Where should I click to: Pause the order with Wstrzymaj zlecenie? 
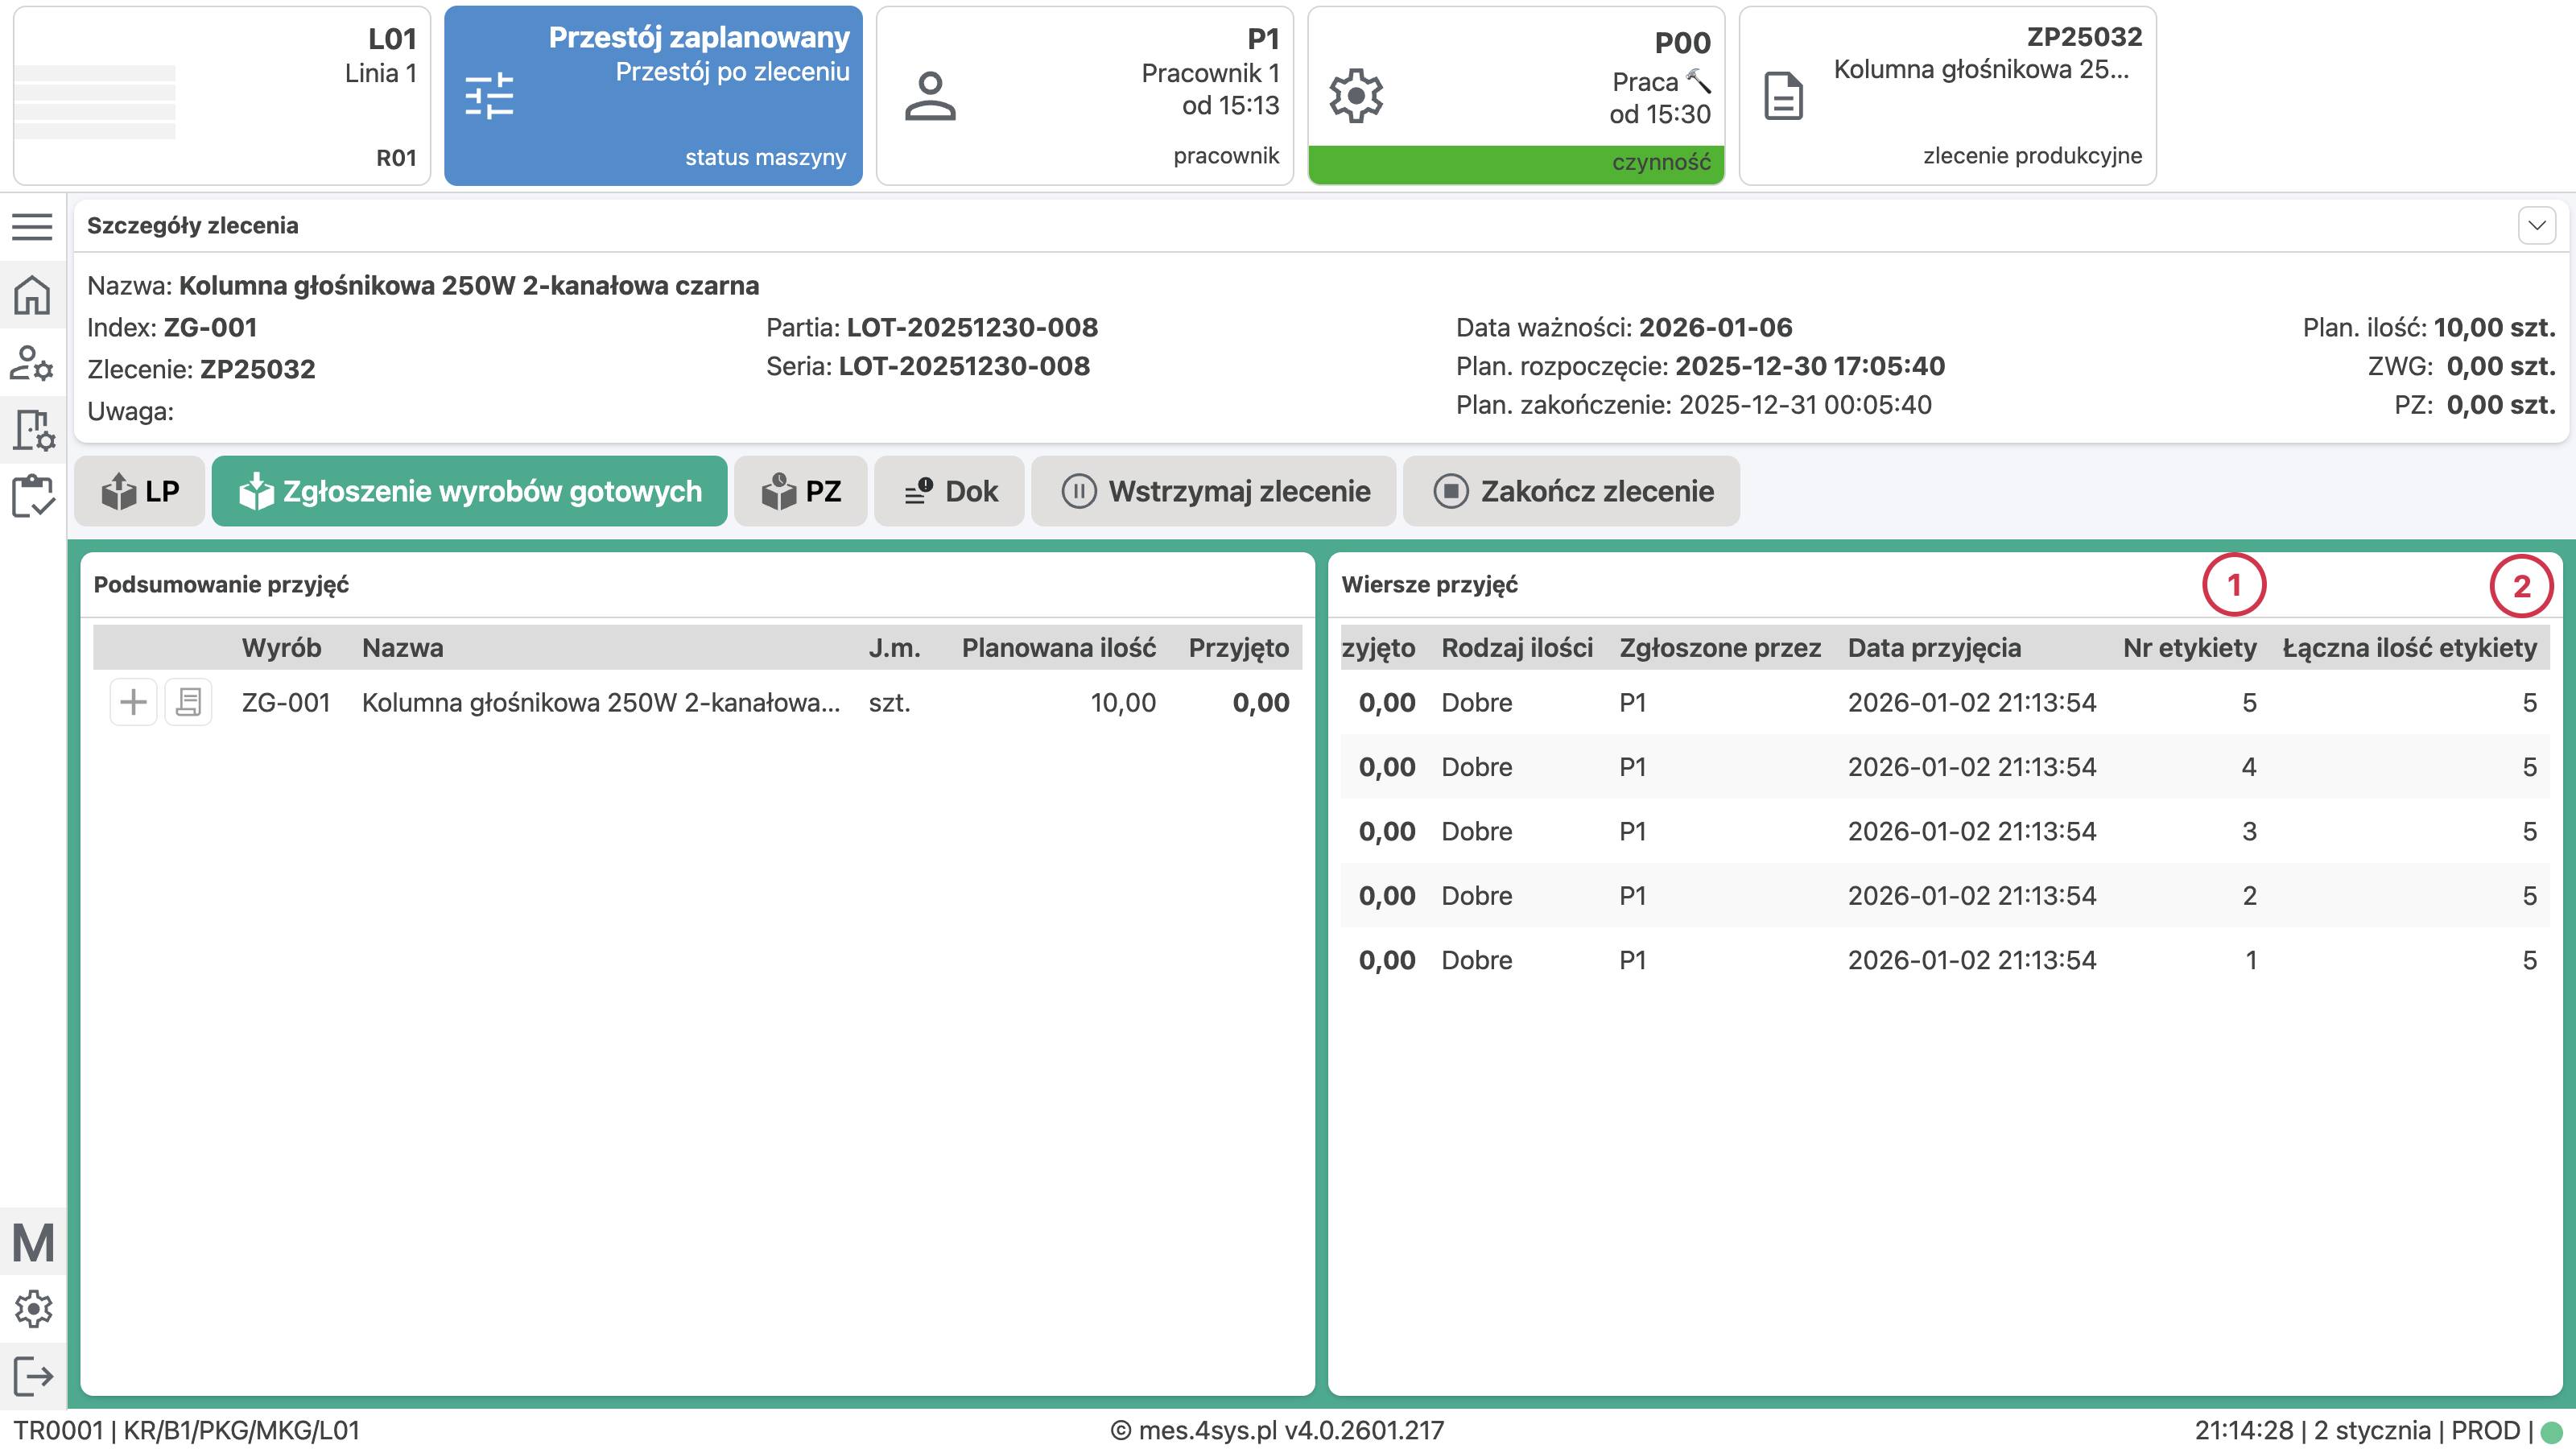point(1214,491)
